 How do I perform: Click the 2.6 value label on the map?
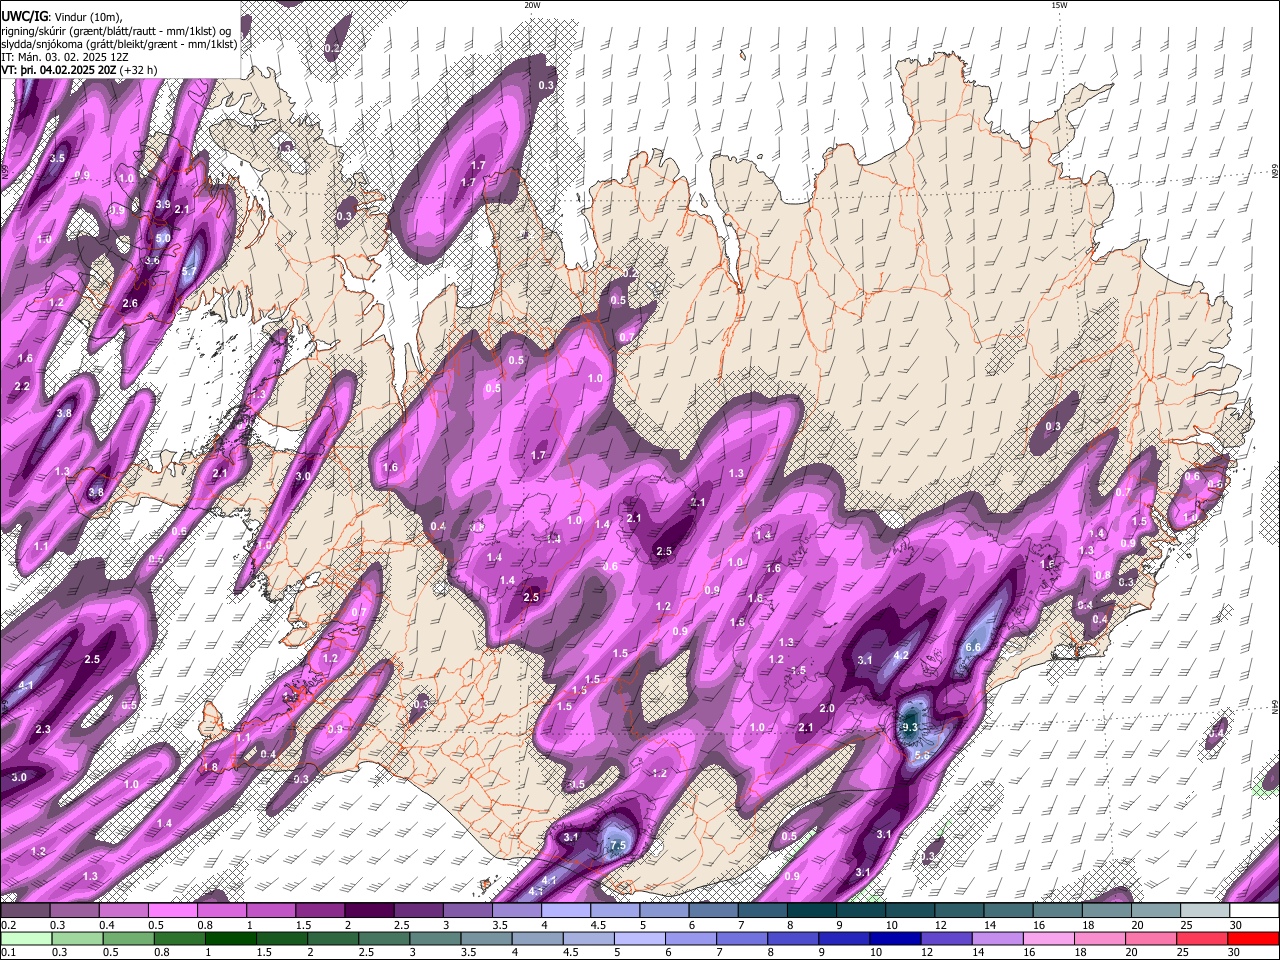[x=130, y=303]
